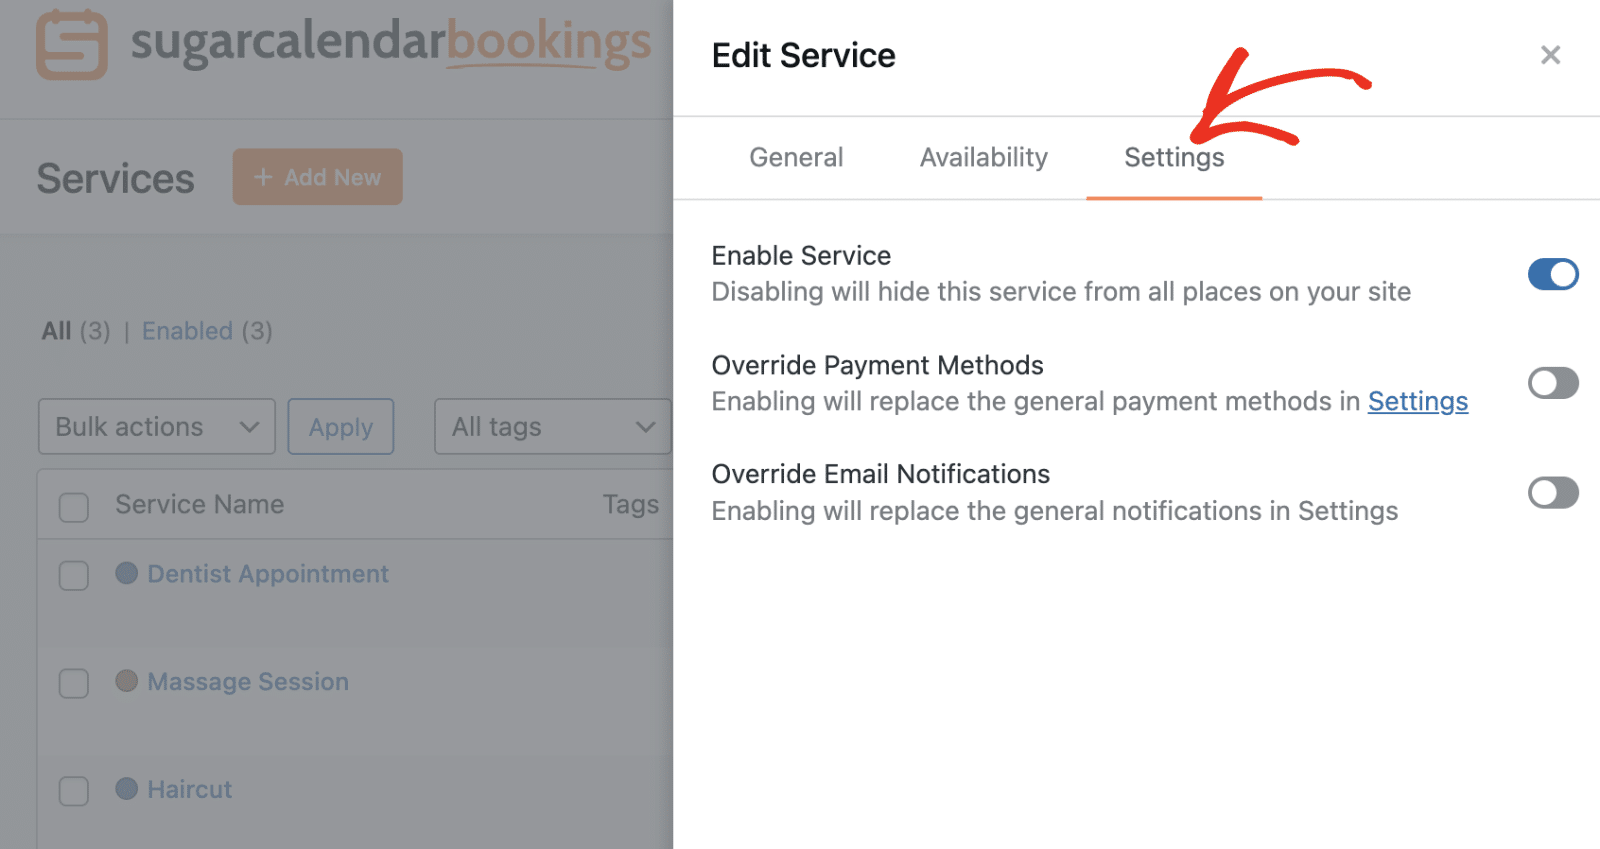The image size is (1600, 849).
Task: Close the Edit Service panel
Action: coord(1550,55)
